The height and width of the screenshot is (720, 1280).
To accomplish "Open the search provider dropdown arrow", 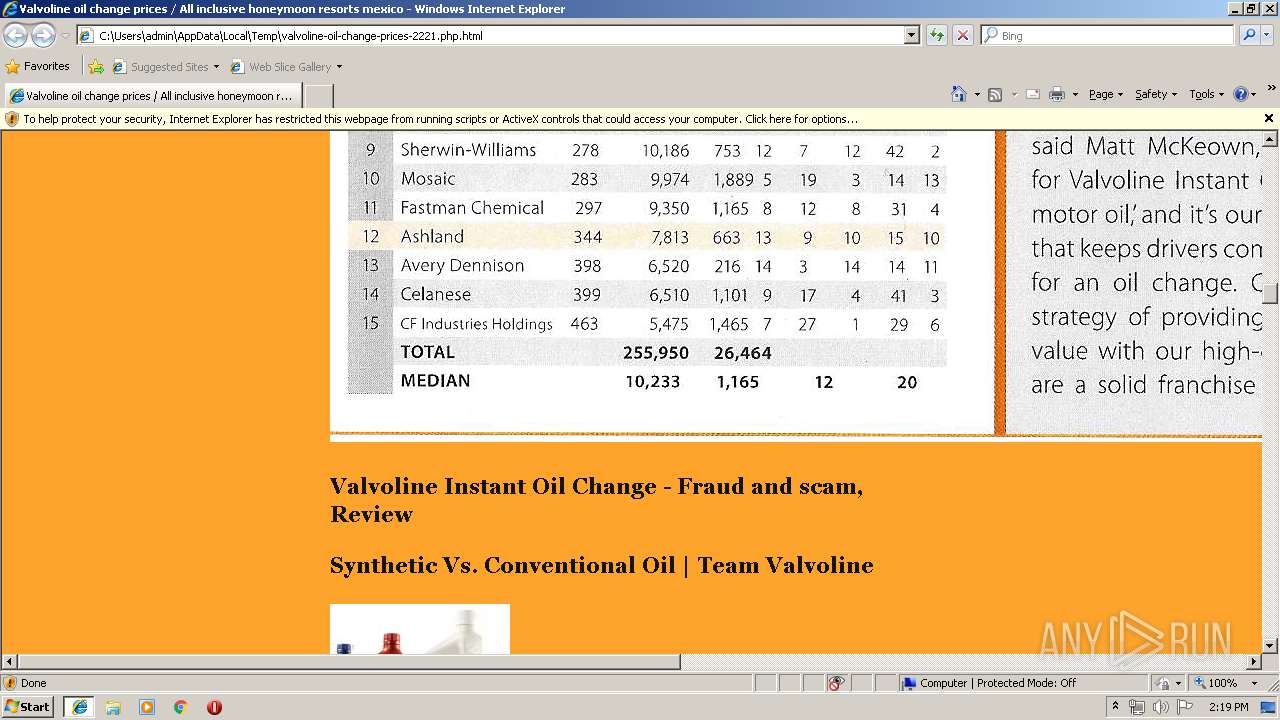I will coord(1267,35).
